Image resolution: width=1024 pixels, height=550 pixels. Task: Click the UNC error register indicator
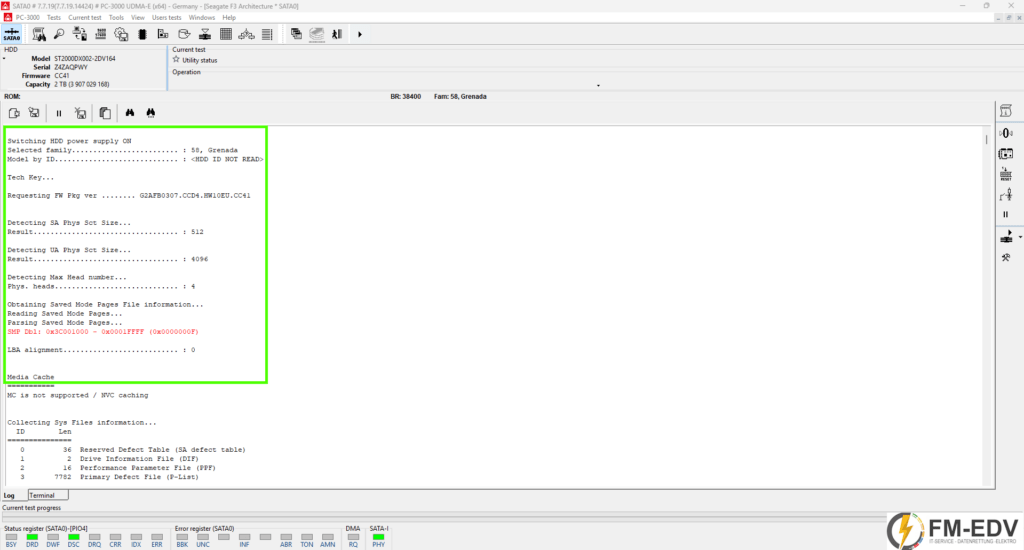point(203,537)
